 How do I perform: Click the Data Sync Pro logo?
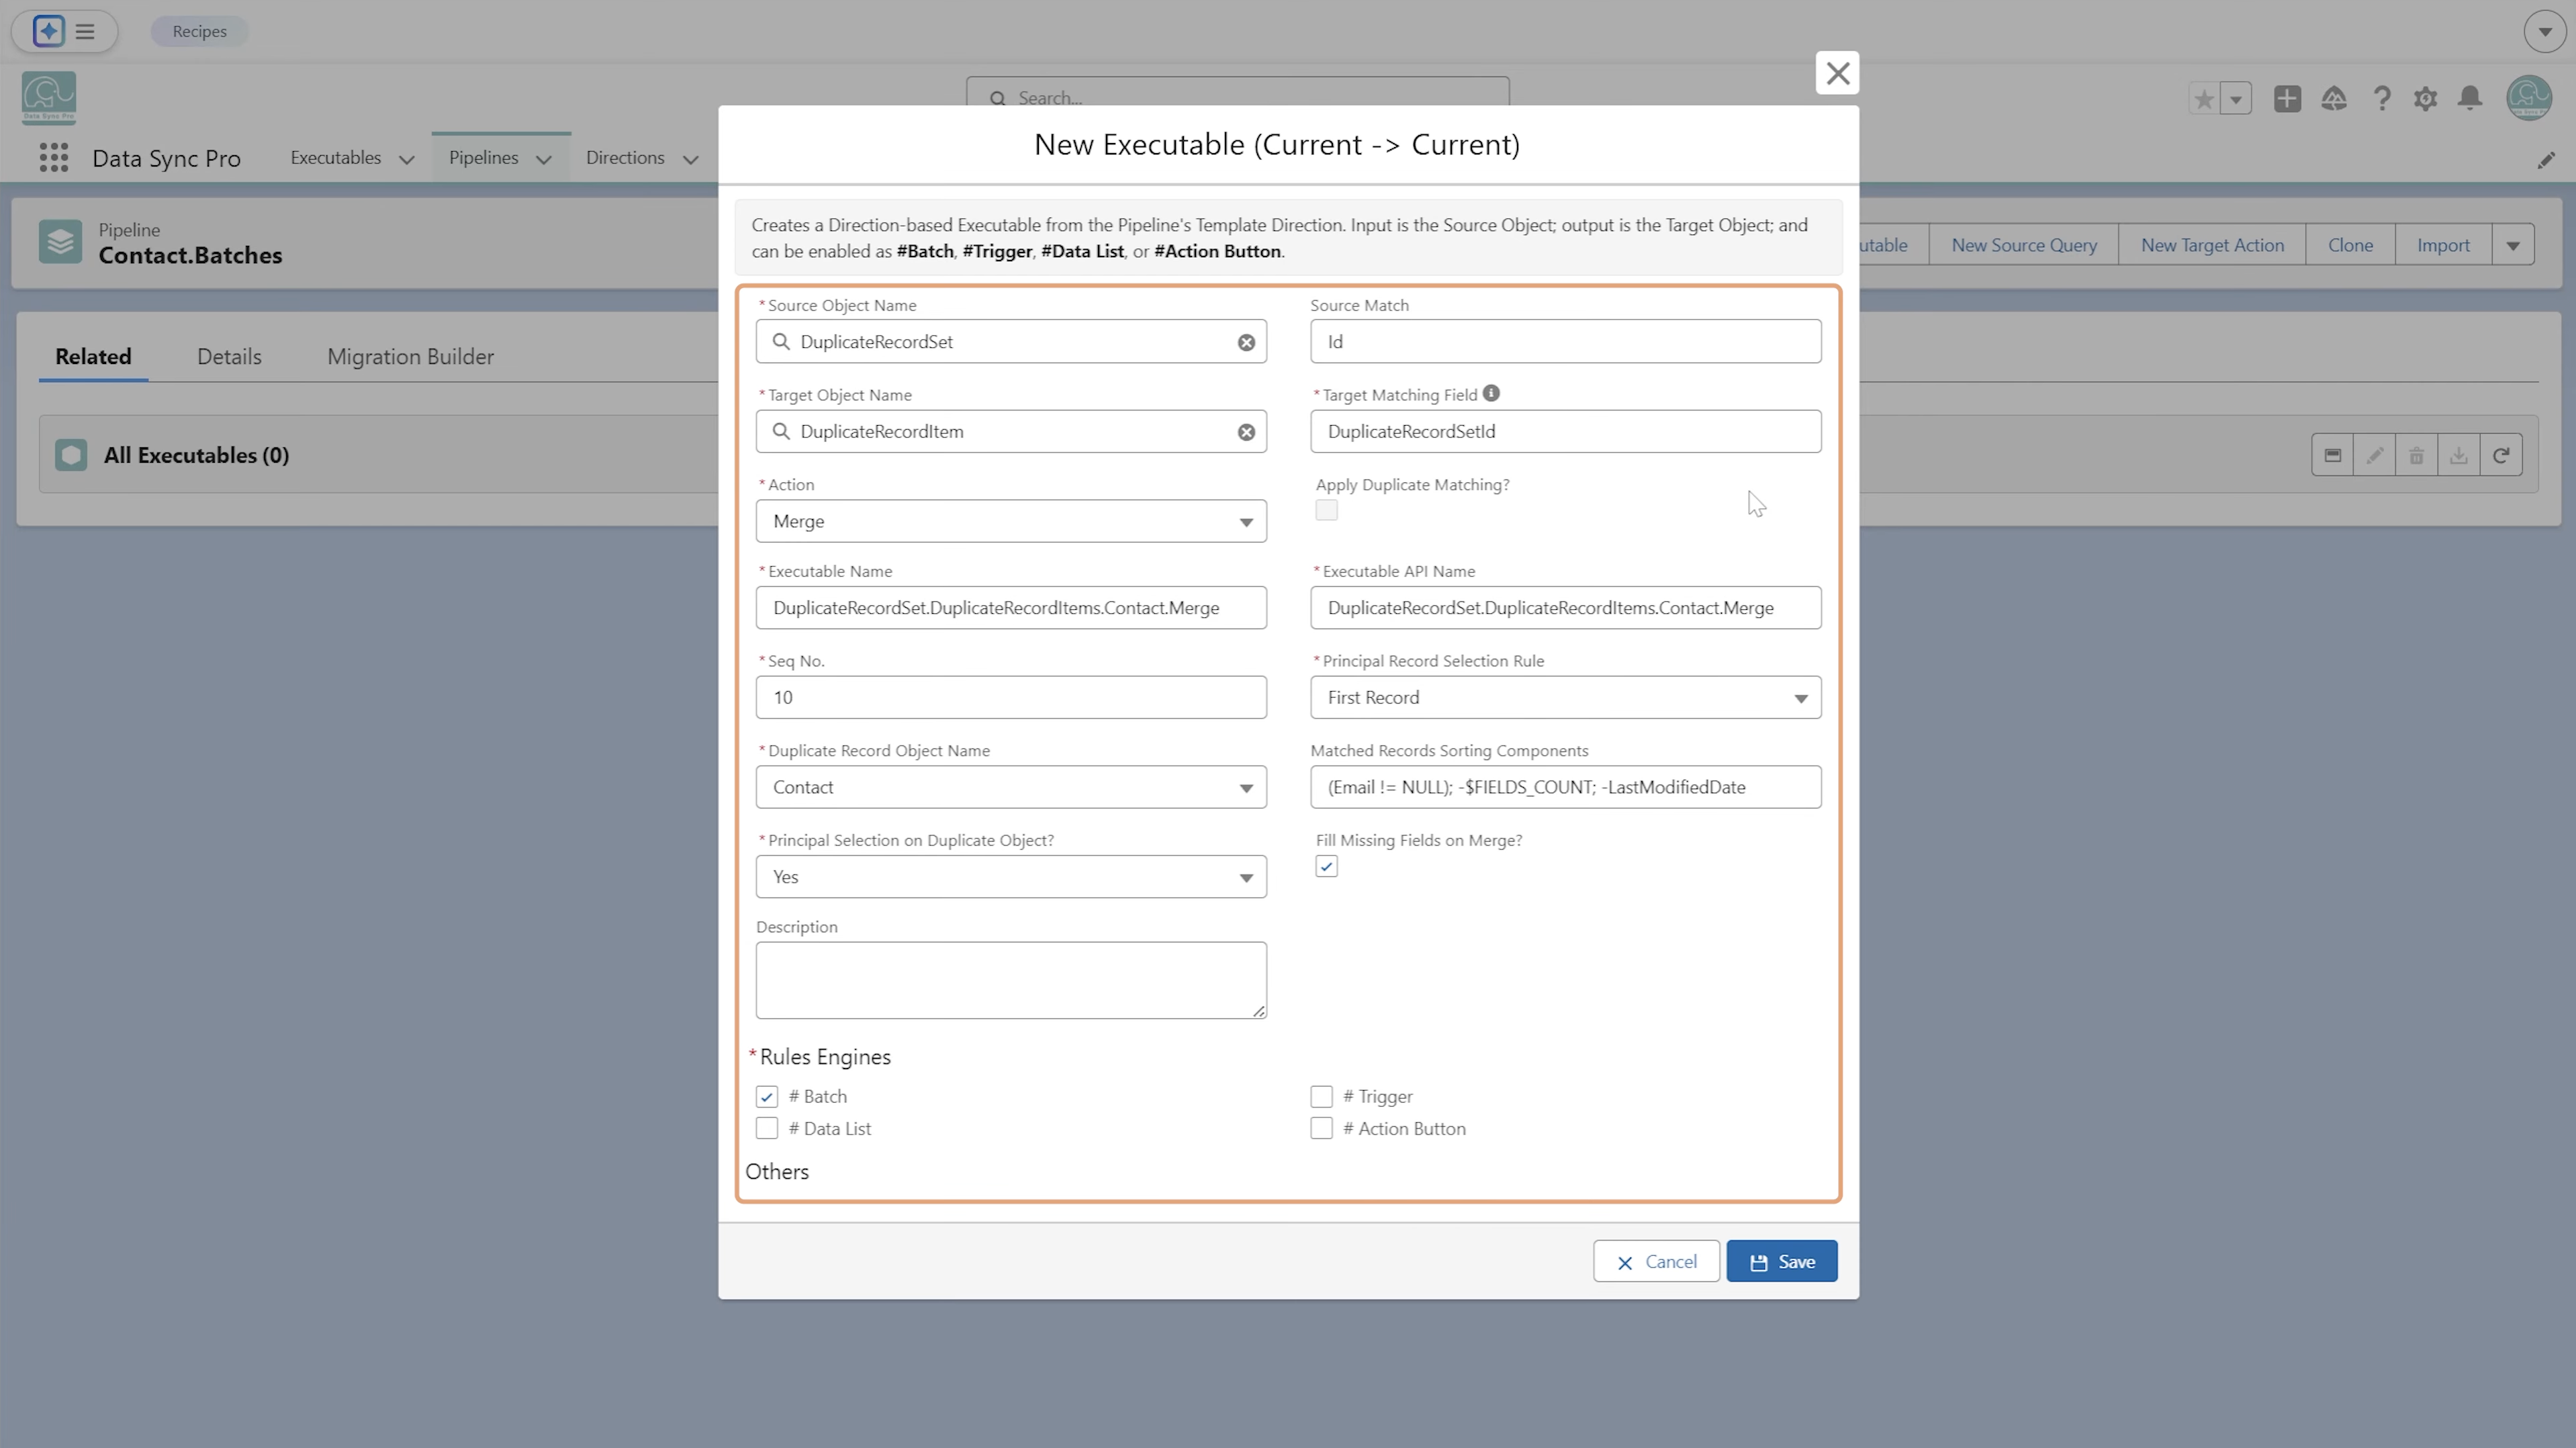(49, 98)
